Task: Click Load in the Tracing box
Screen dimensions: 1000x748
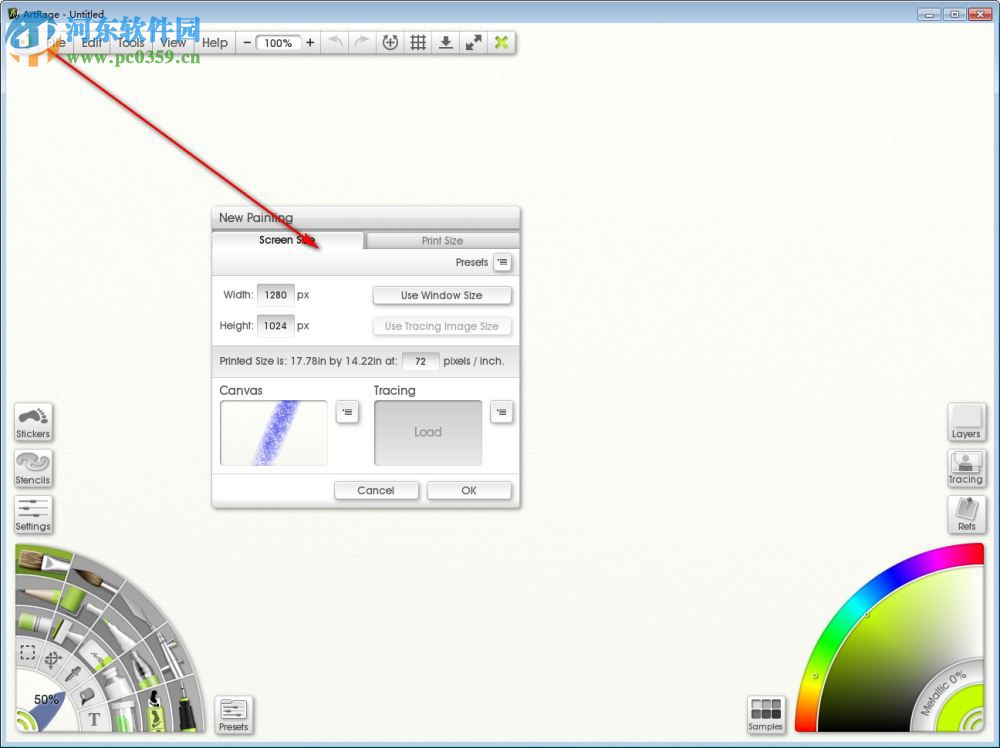Action: click(x=428, y=432)
